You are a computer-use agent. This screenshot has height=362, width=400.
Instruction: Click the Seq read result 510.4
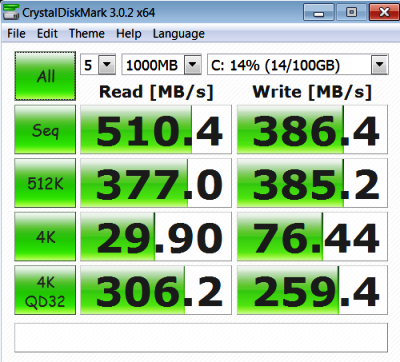(156, 129)
